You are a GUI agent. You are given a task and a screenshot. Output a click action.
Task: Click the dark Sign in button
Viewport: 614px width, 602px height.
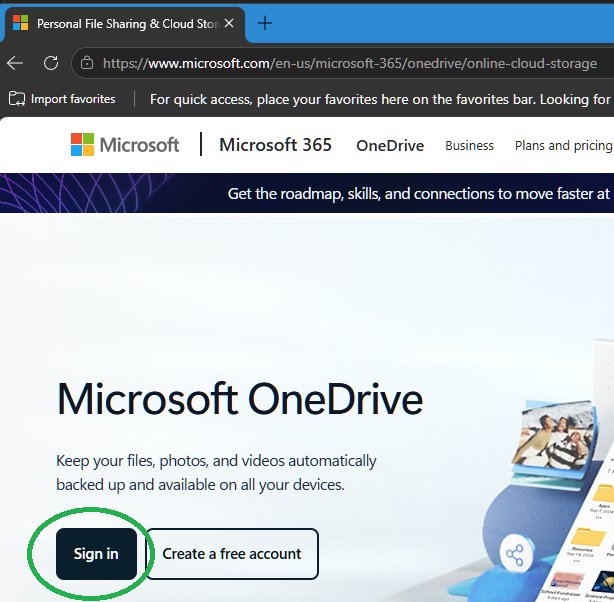tap(96, 553)
